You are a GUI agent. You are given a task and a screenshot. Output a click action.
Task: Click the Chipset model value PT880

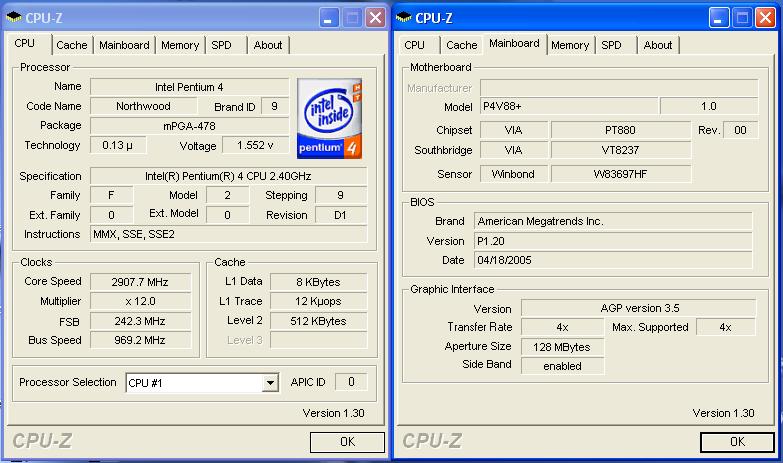(x=621, y=130)
